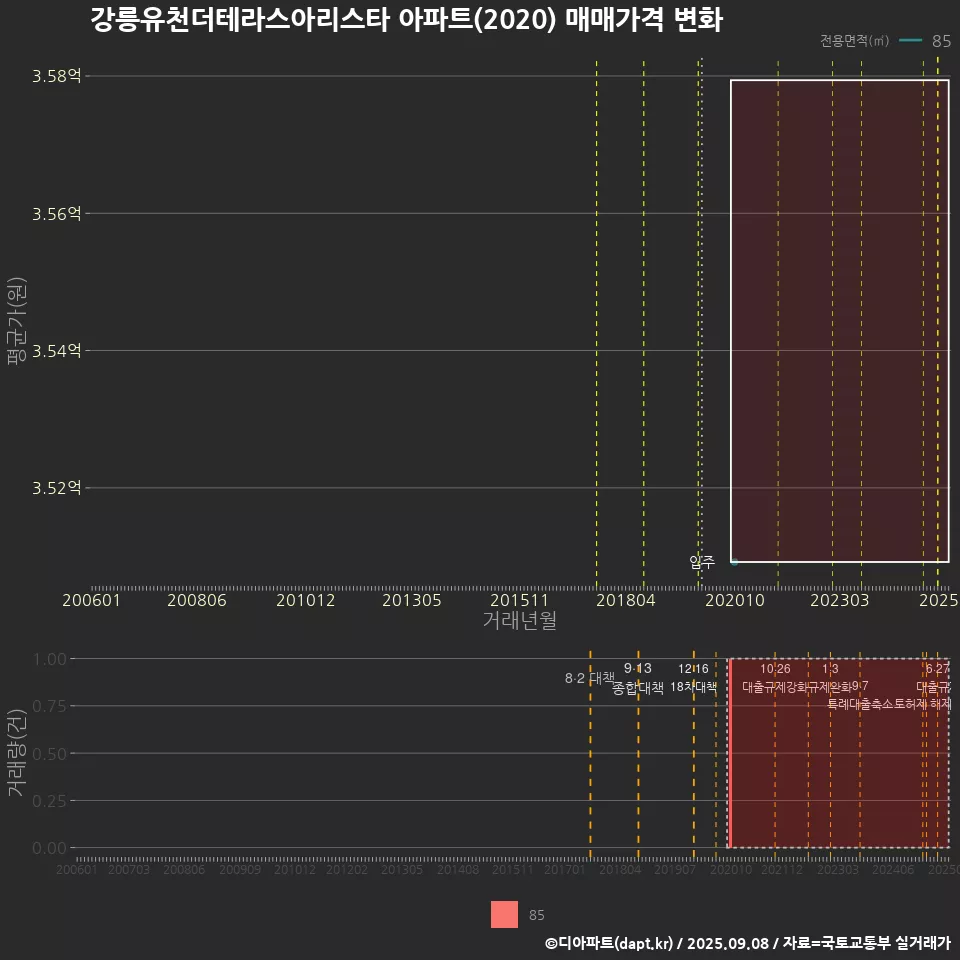Screen dimensions: 960x960
Task: Click the 3.52억 price axis label
Action: [56, 488]
